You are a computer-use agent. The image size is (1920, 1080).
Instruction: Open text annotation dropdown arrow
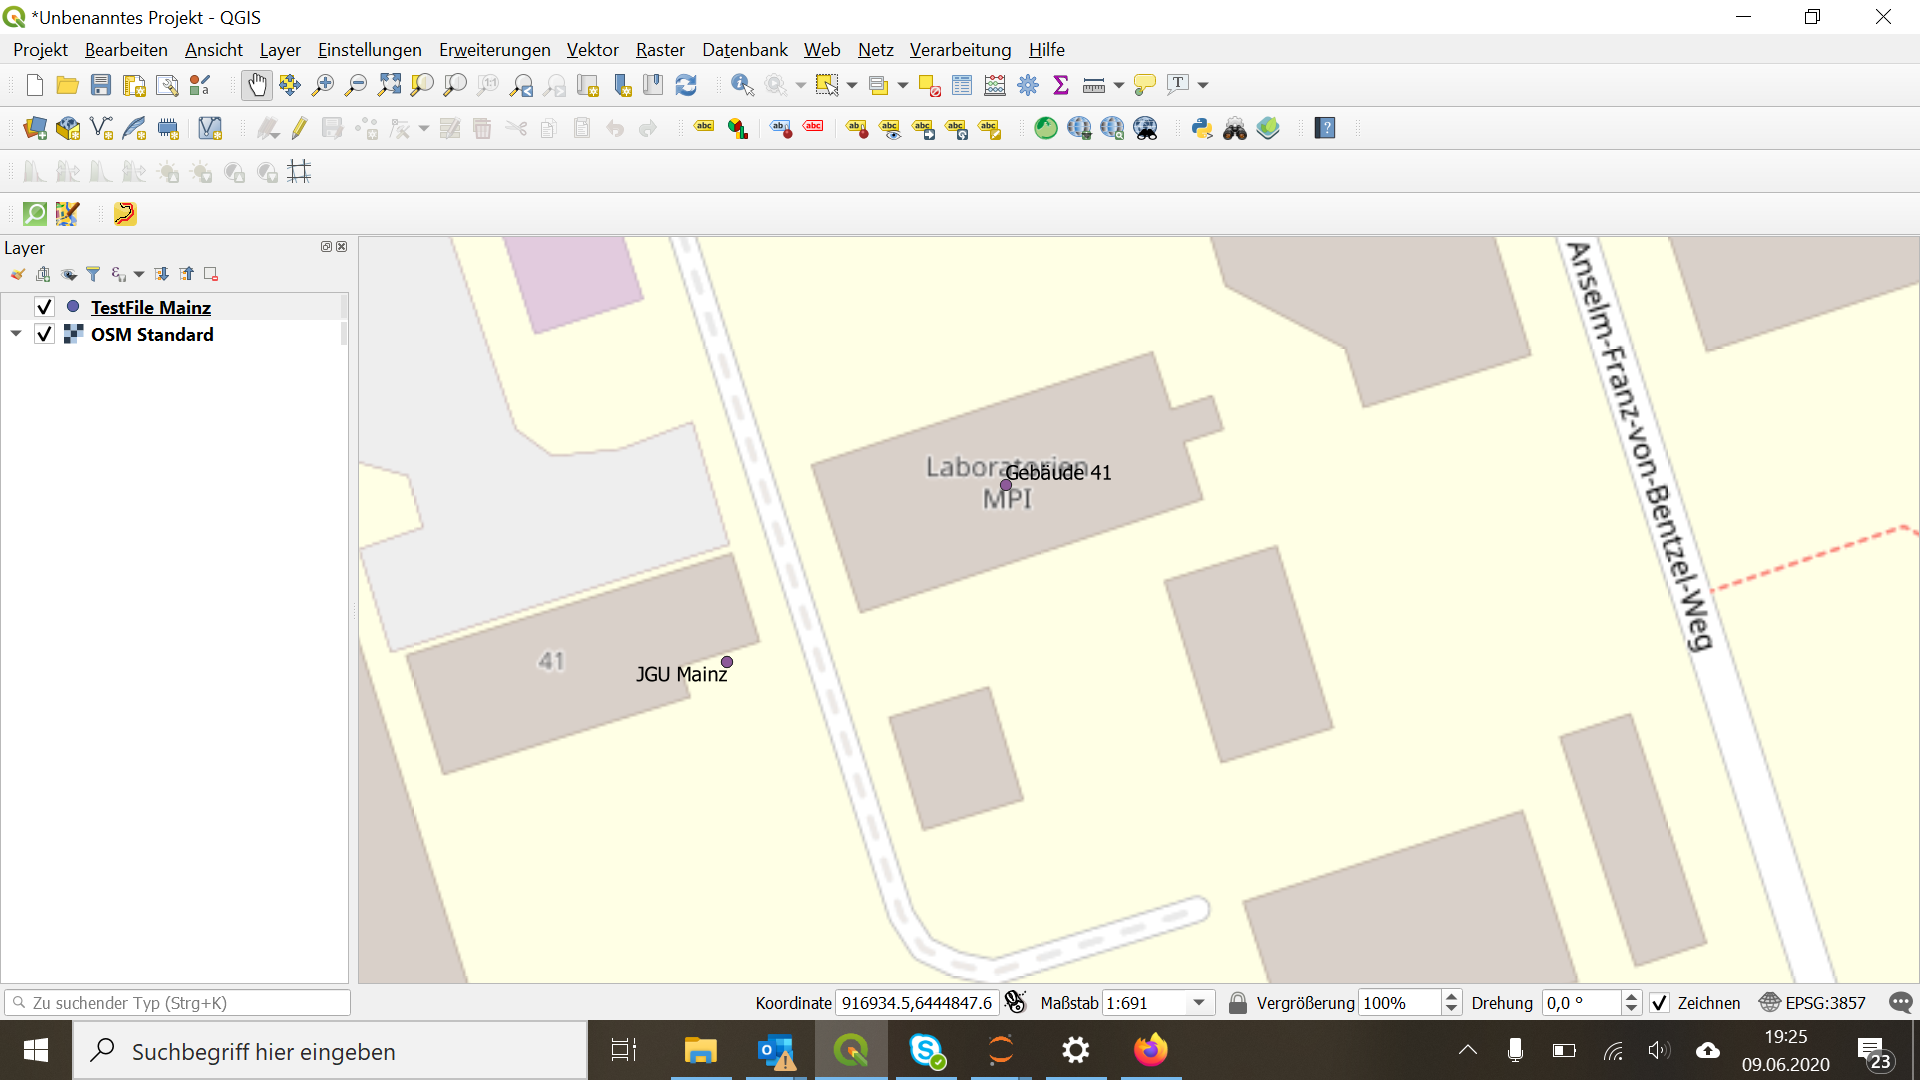coord(1203,85)
